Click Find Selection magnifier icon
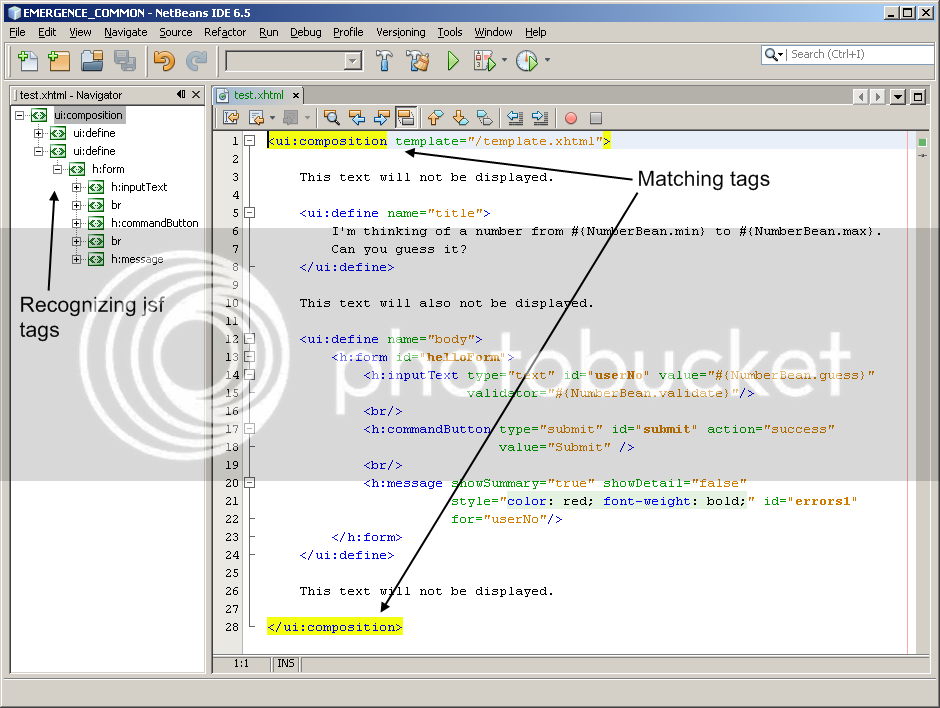 click(332, 118)
